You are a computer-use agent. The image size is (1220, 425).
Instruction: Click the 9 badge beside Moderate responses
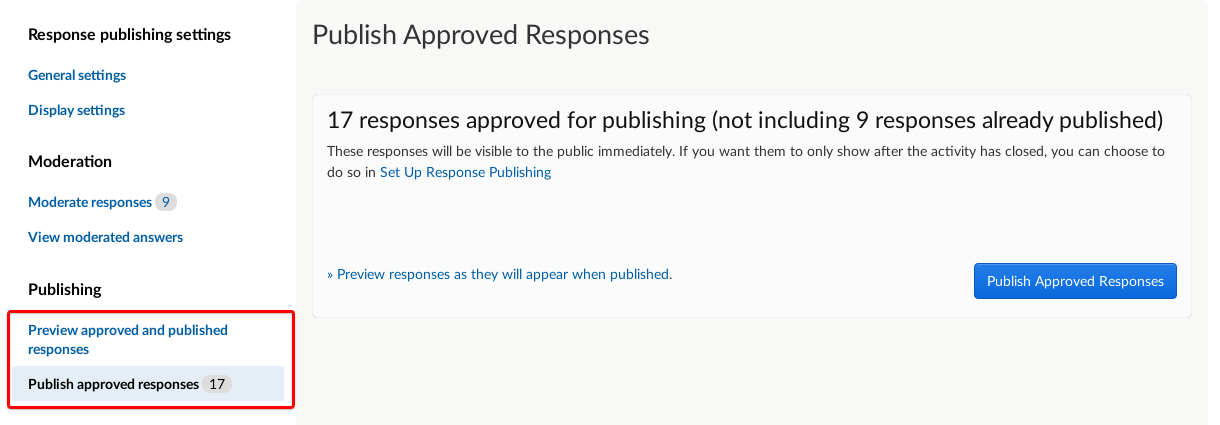coord(166,202)
